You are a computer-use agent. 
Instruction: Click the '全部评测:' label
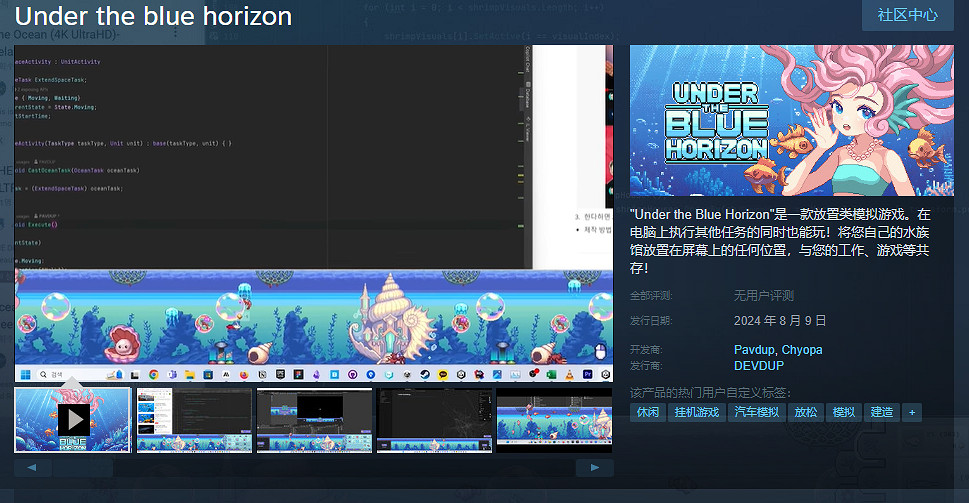(651, 296)
